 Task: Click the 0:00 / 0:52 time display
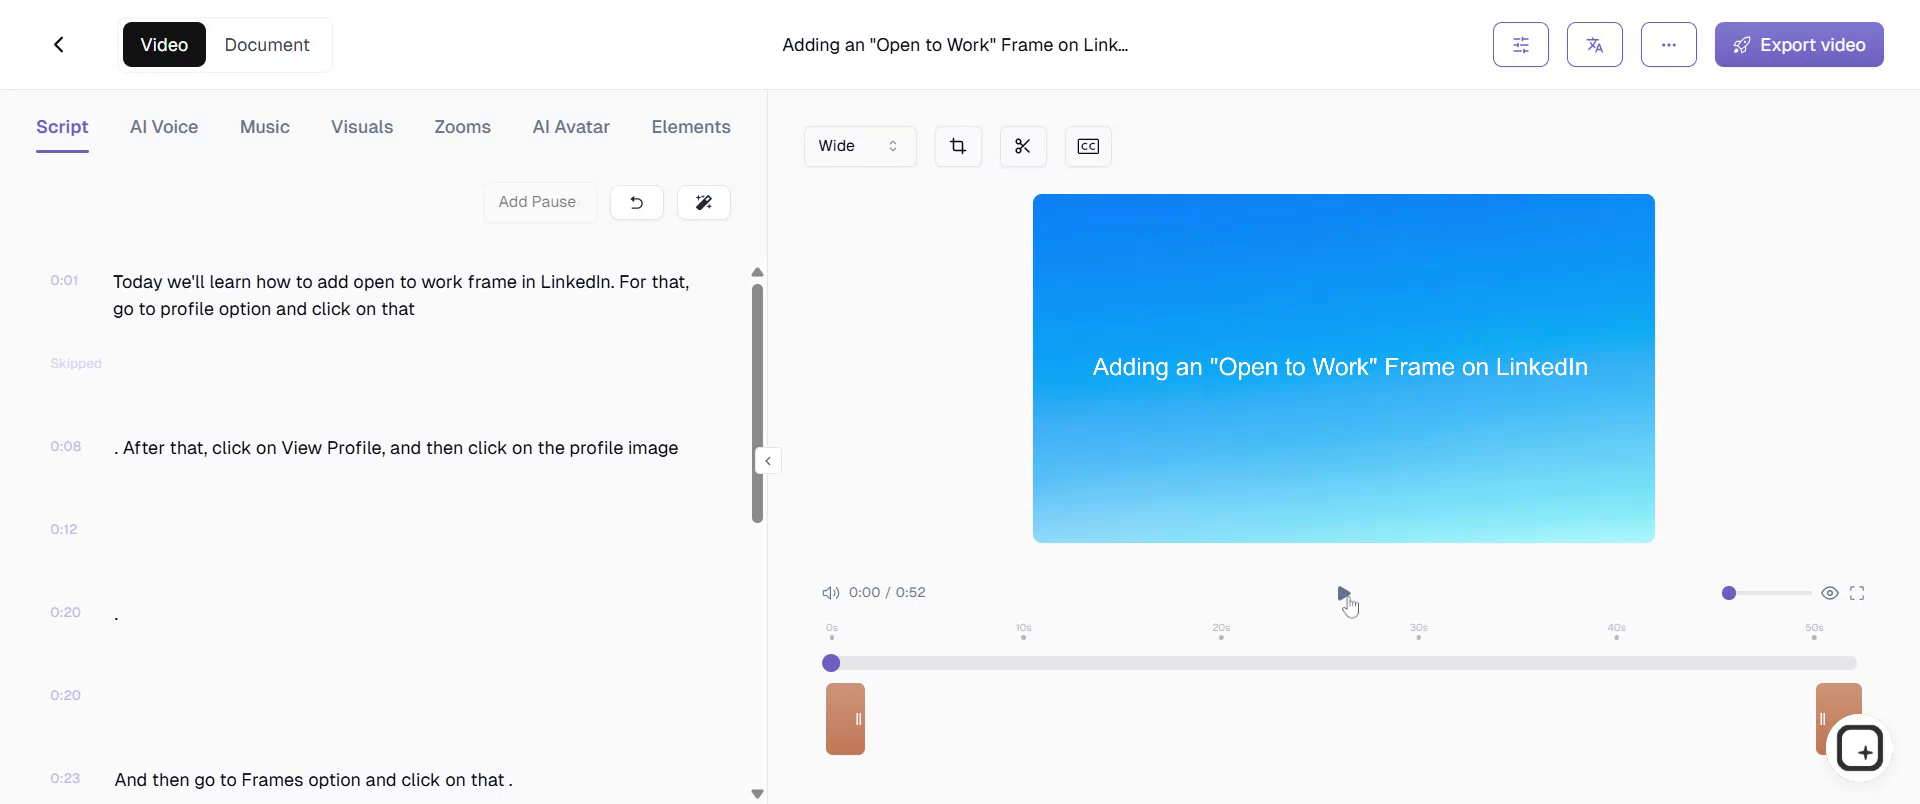(887, 592)
